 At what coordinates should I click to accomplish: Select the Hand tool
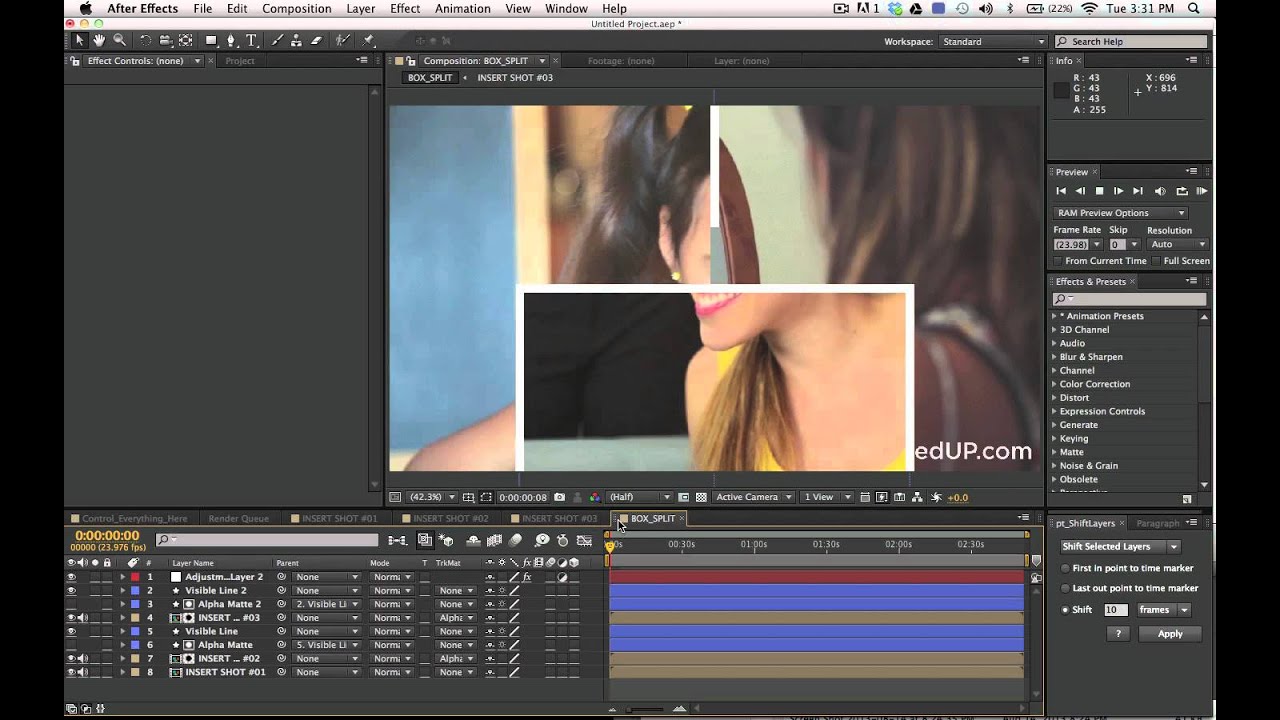(x=99, y=41)
